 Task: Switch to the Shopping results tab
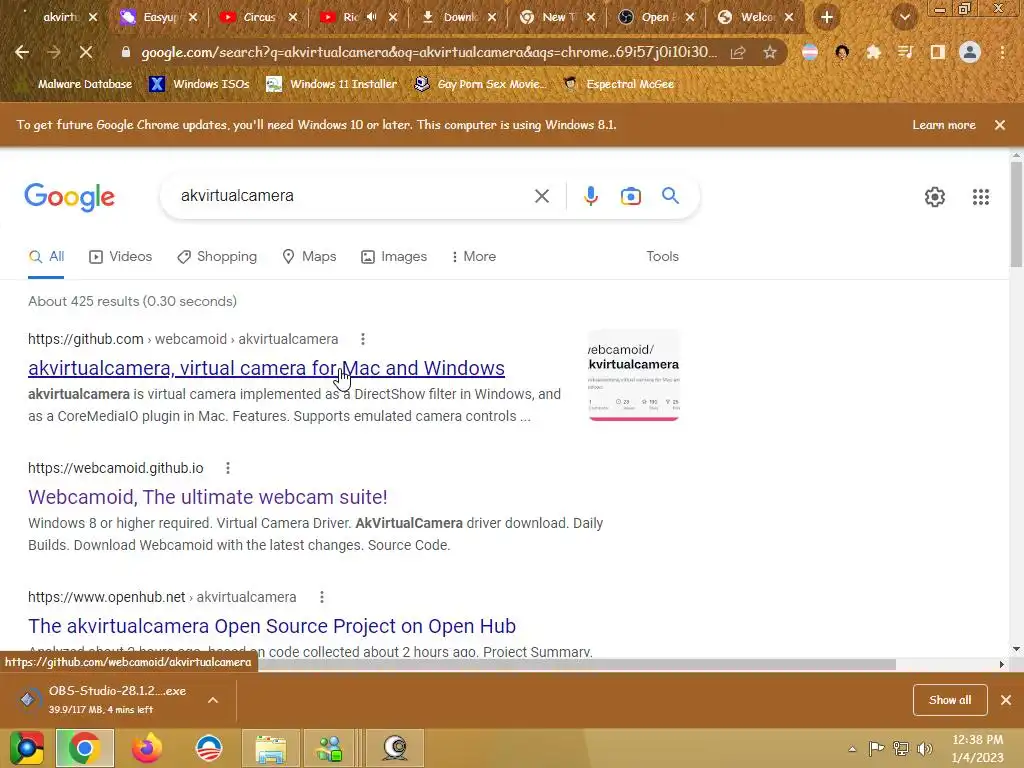[x=217, y=257]
